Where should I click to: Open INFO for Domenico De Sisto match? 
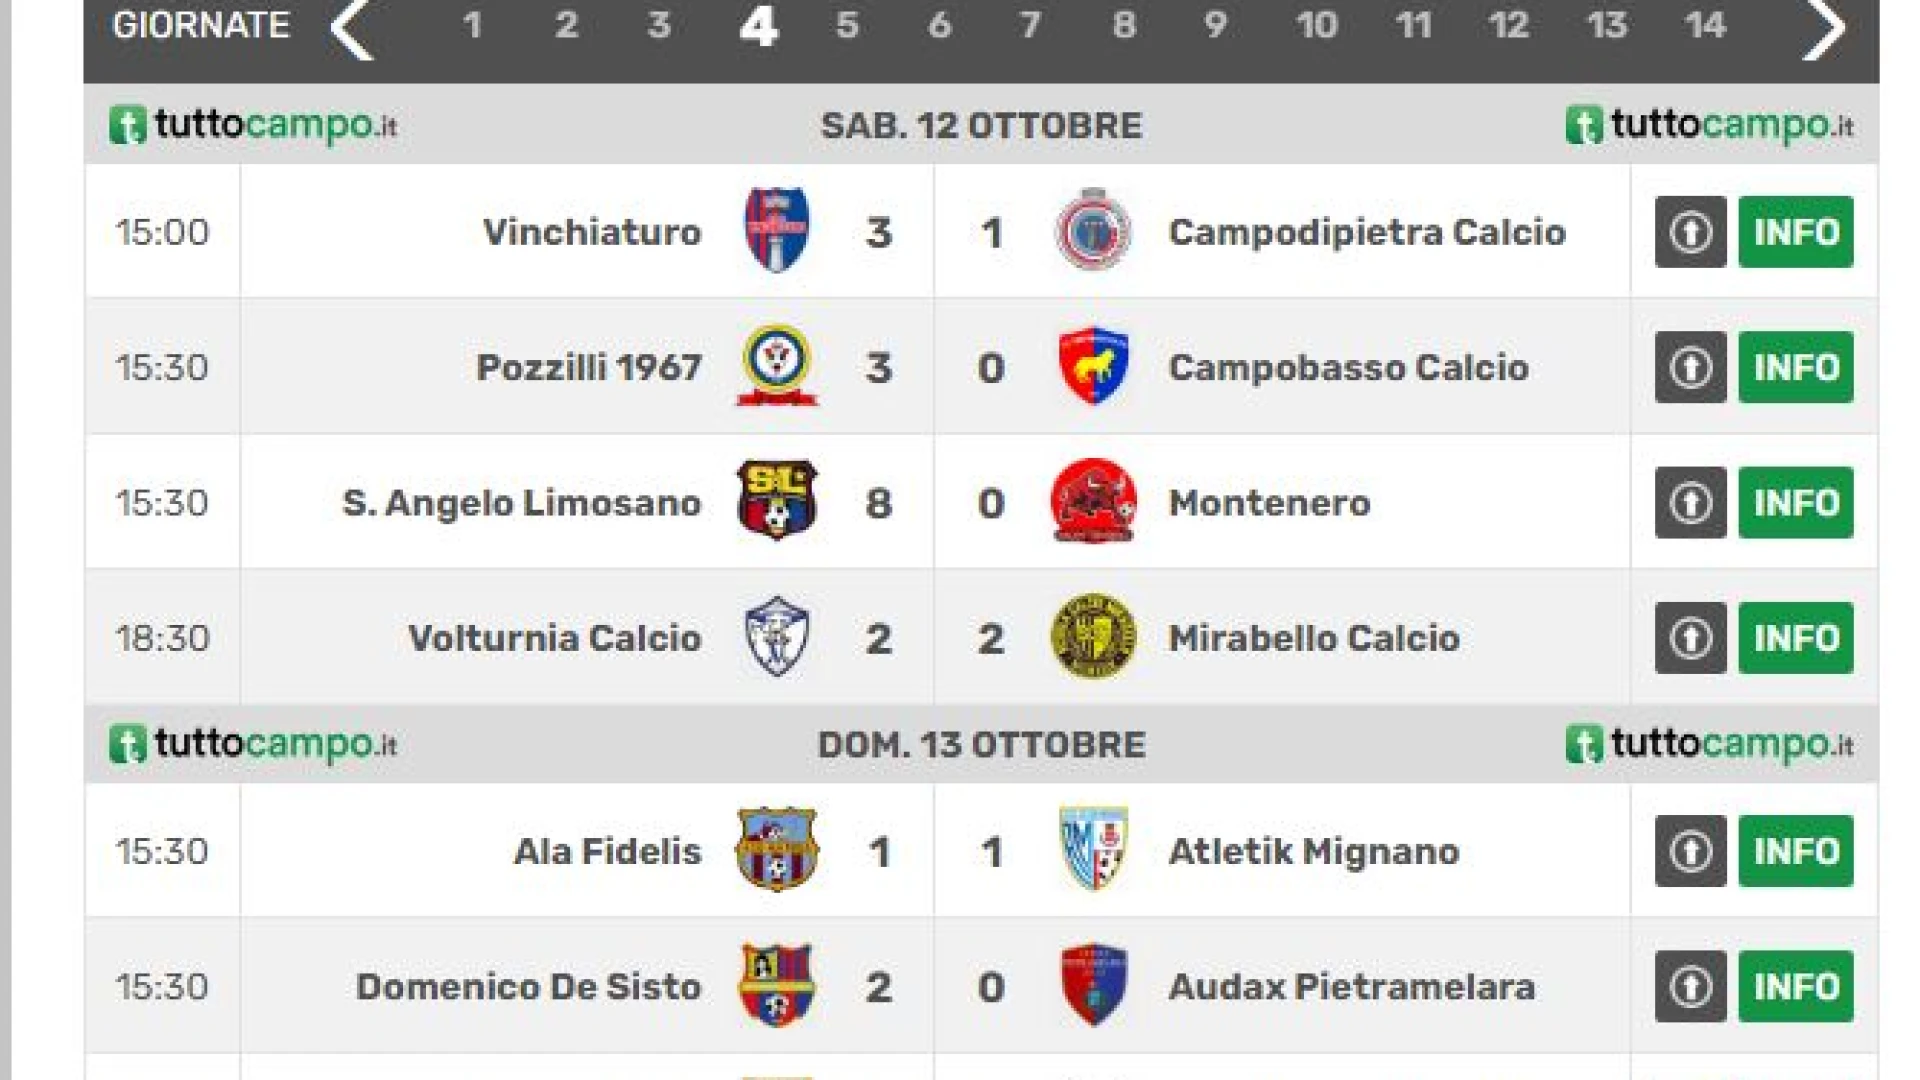pyautogui.click(x=1796, y=986)
